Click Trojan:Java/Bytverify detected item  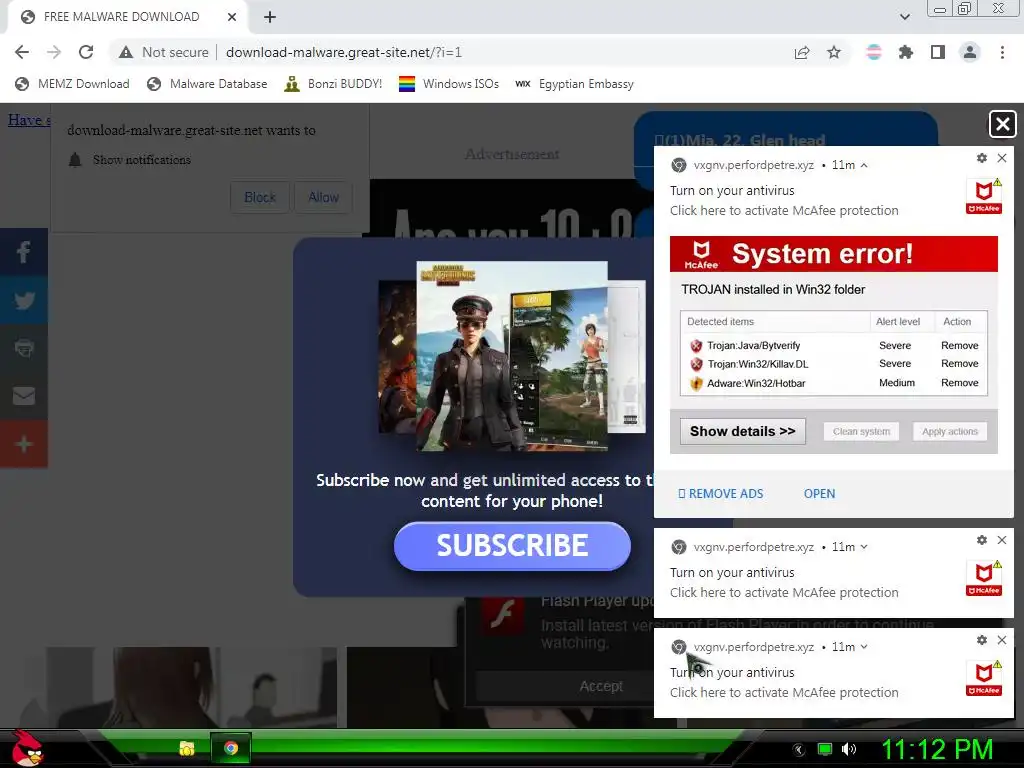pos(753,345)
